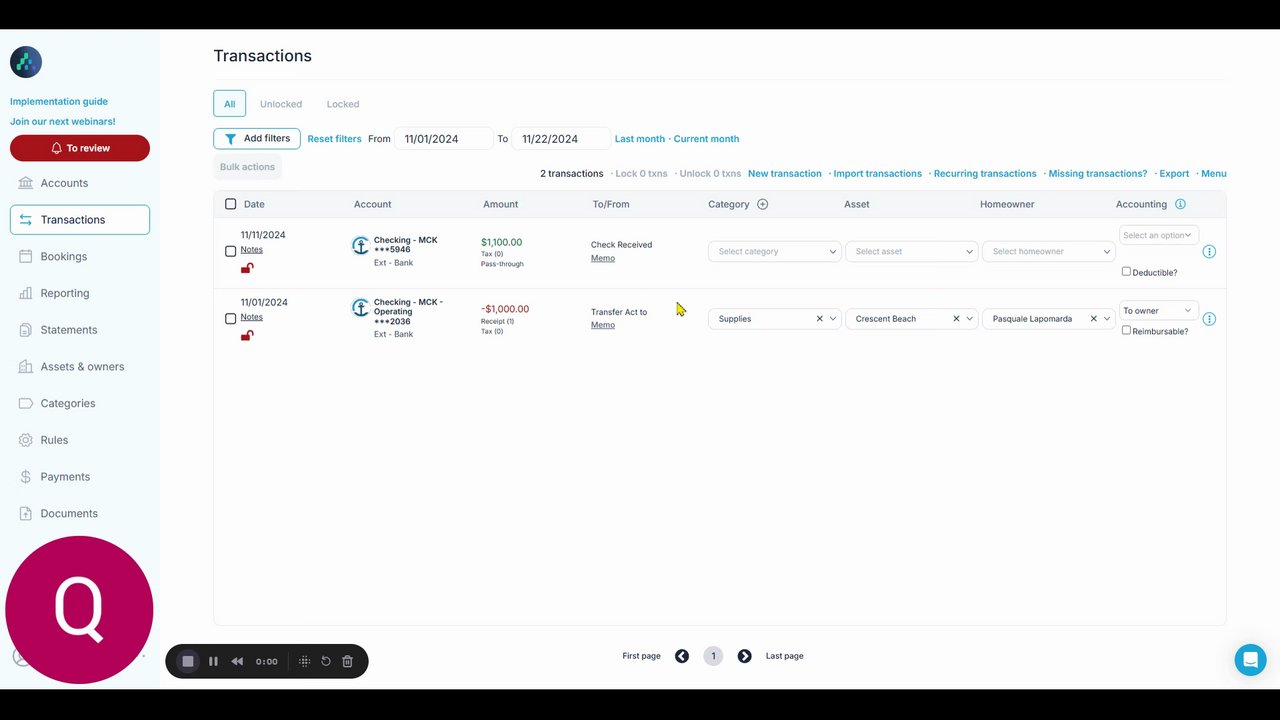
Task: Click the To date field 11/22/2024
Action: [561, 139]
